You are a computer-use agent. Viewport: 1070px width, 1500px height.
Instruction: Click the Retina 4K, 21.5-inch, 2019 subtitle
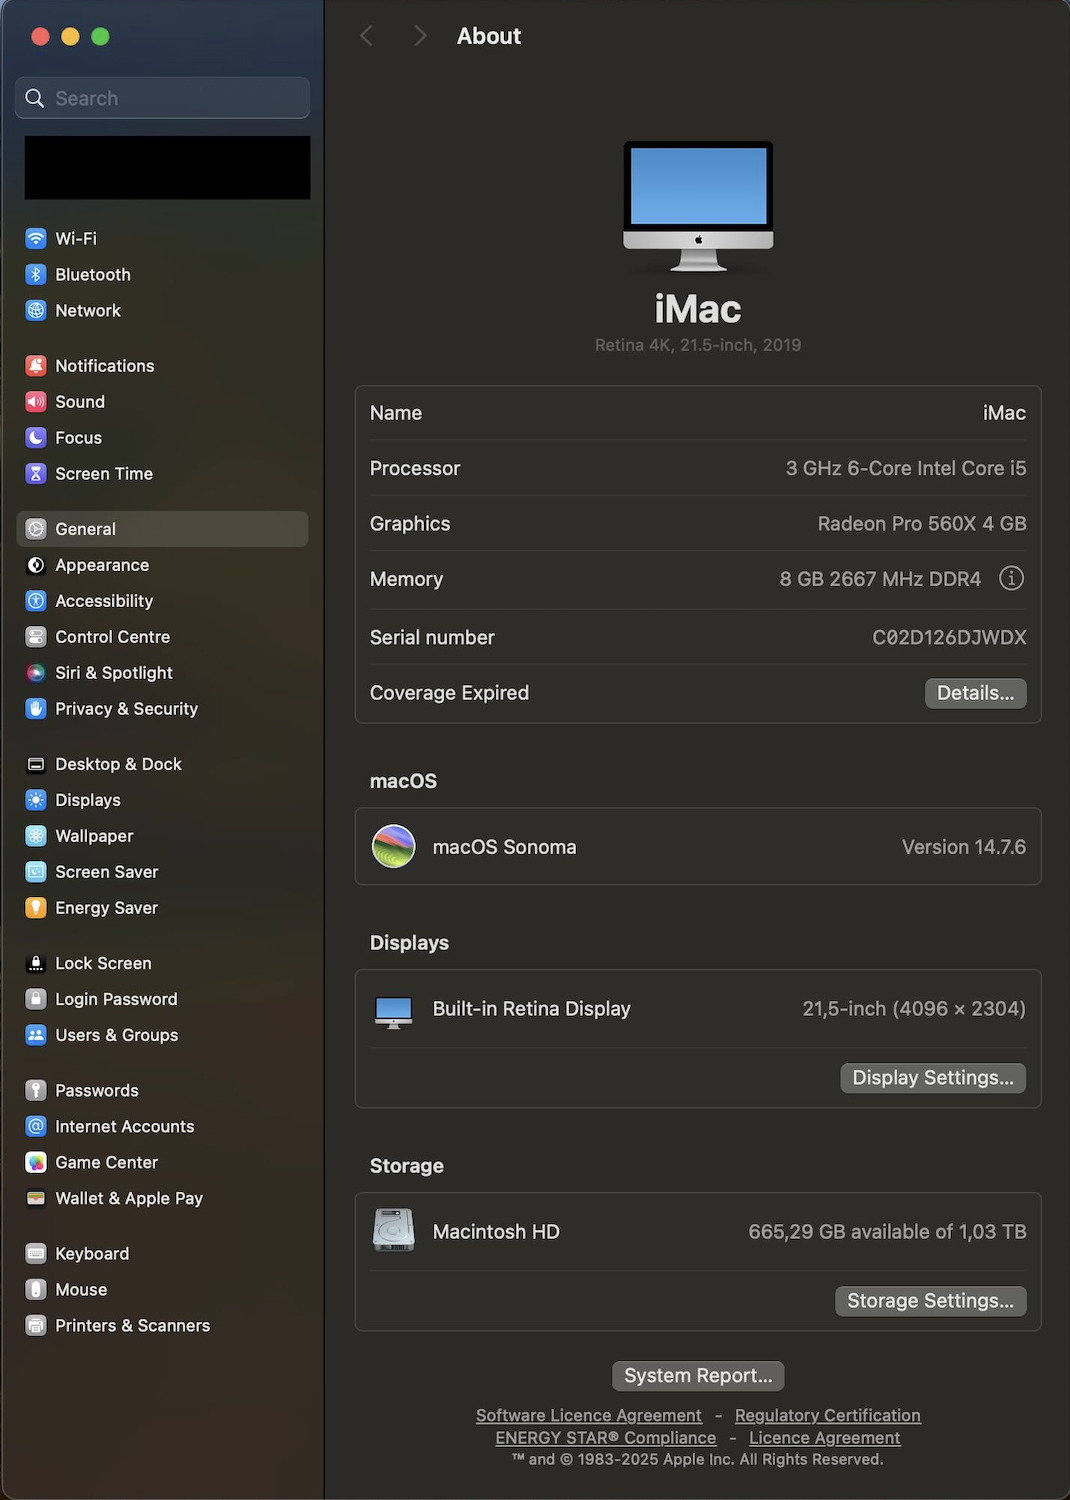click(698, 345)
